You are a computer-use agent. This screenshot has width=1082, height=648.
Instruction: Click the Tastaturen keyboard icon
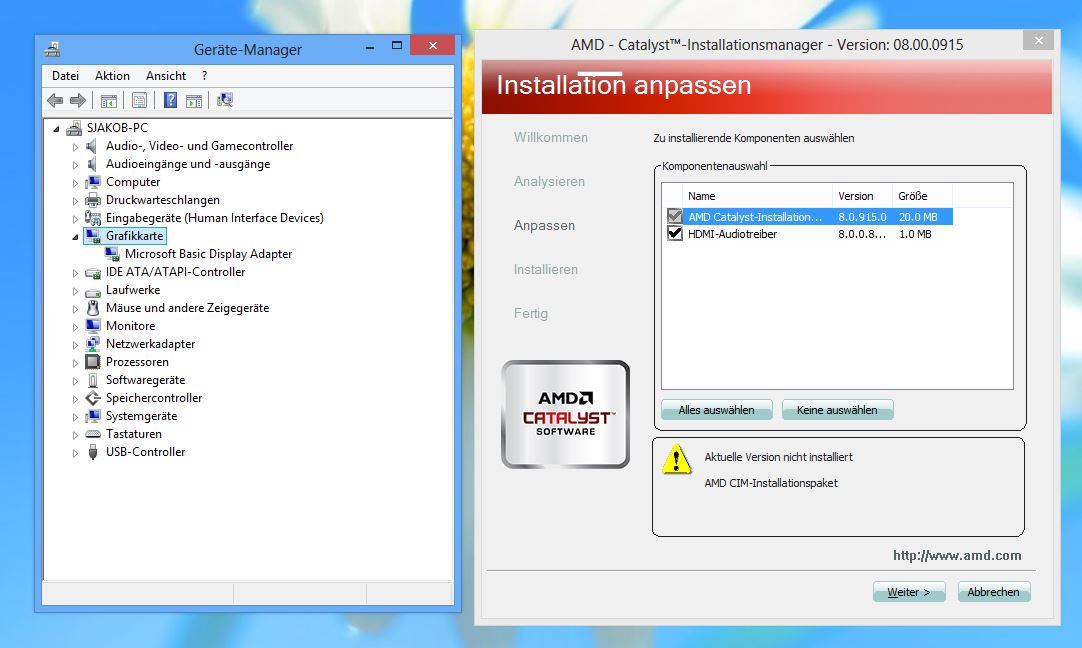click(x=92, y=434)
